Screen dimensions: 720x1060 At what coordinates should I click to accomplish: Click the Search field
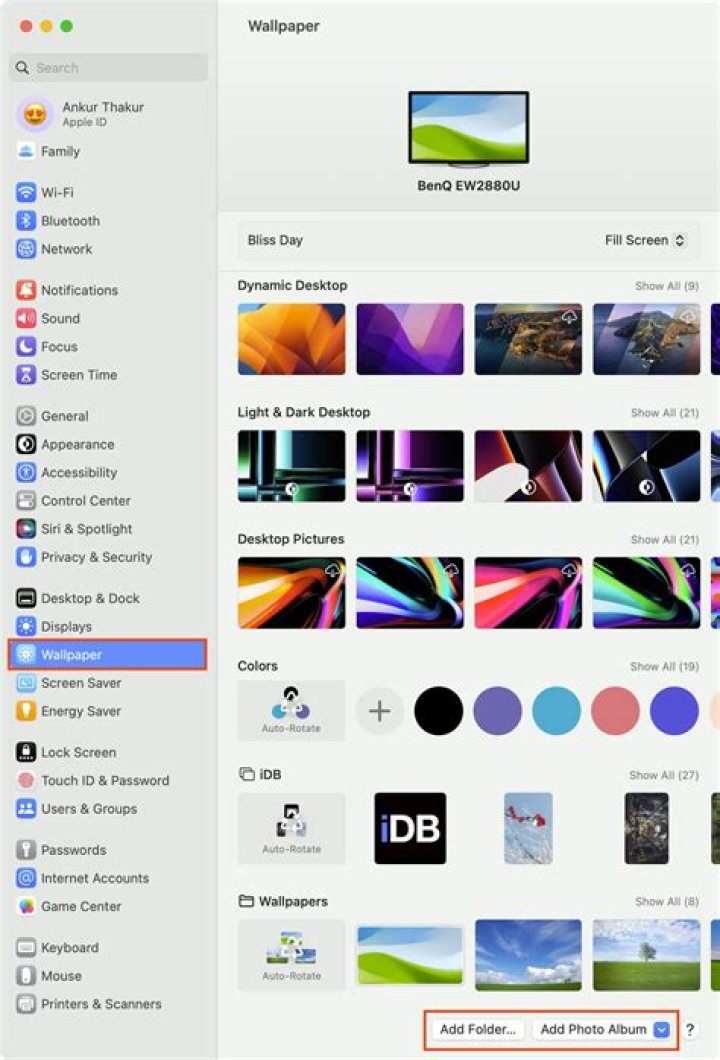(108, 68)
